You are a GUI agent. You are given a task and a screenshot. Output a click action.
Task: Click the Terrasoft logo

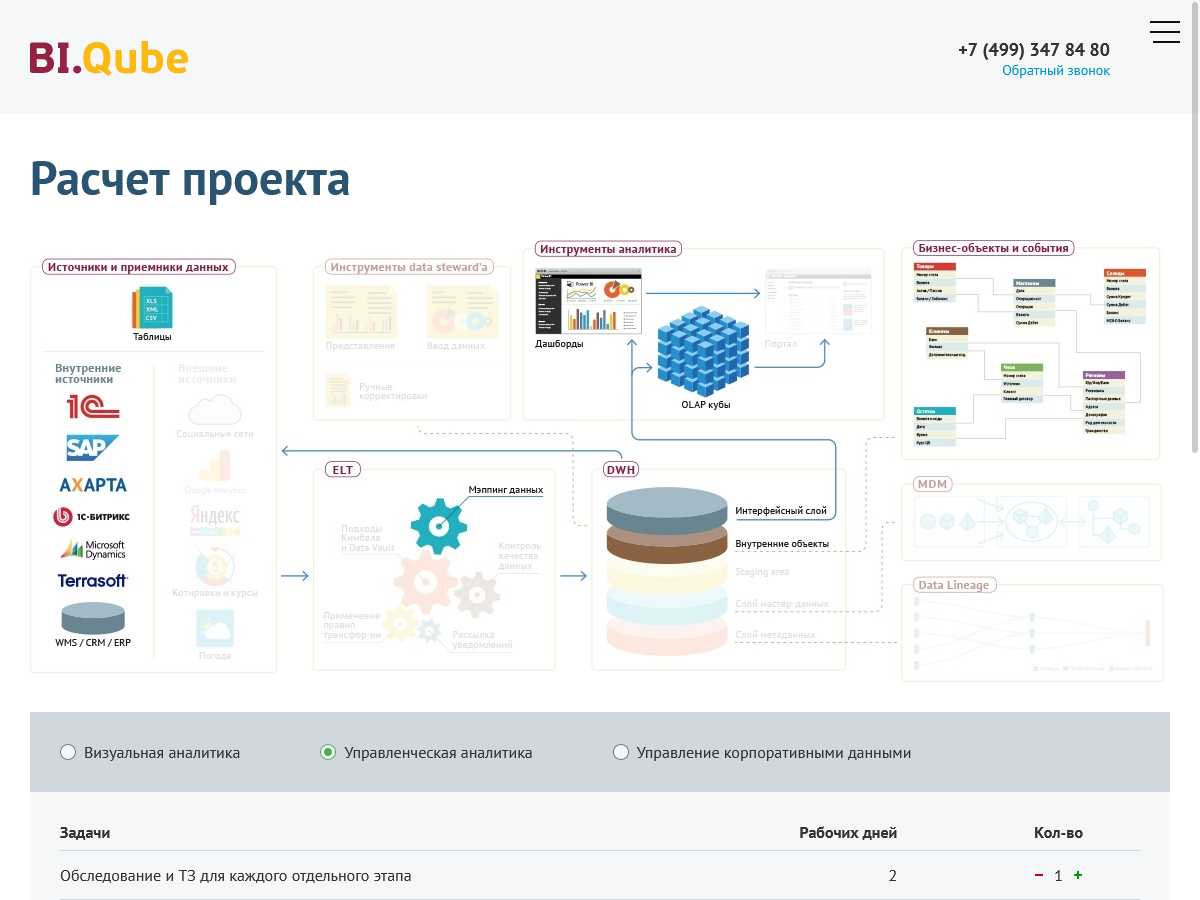click(92, 580)
